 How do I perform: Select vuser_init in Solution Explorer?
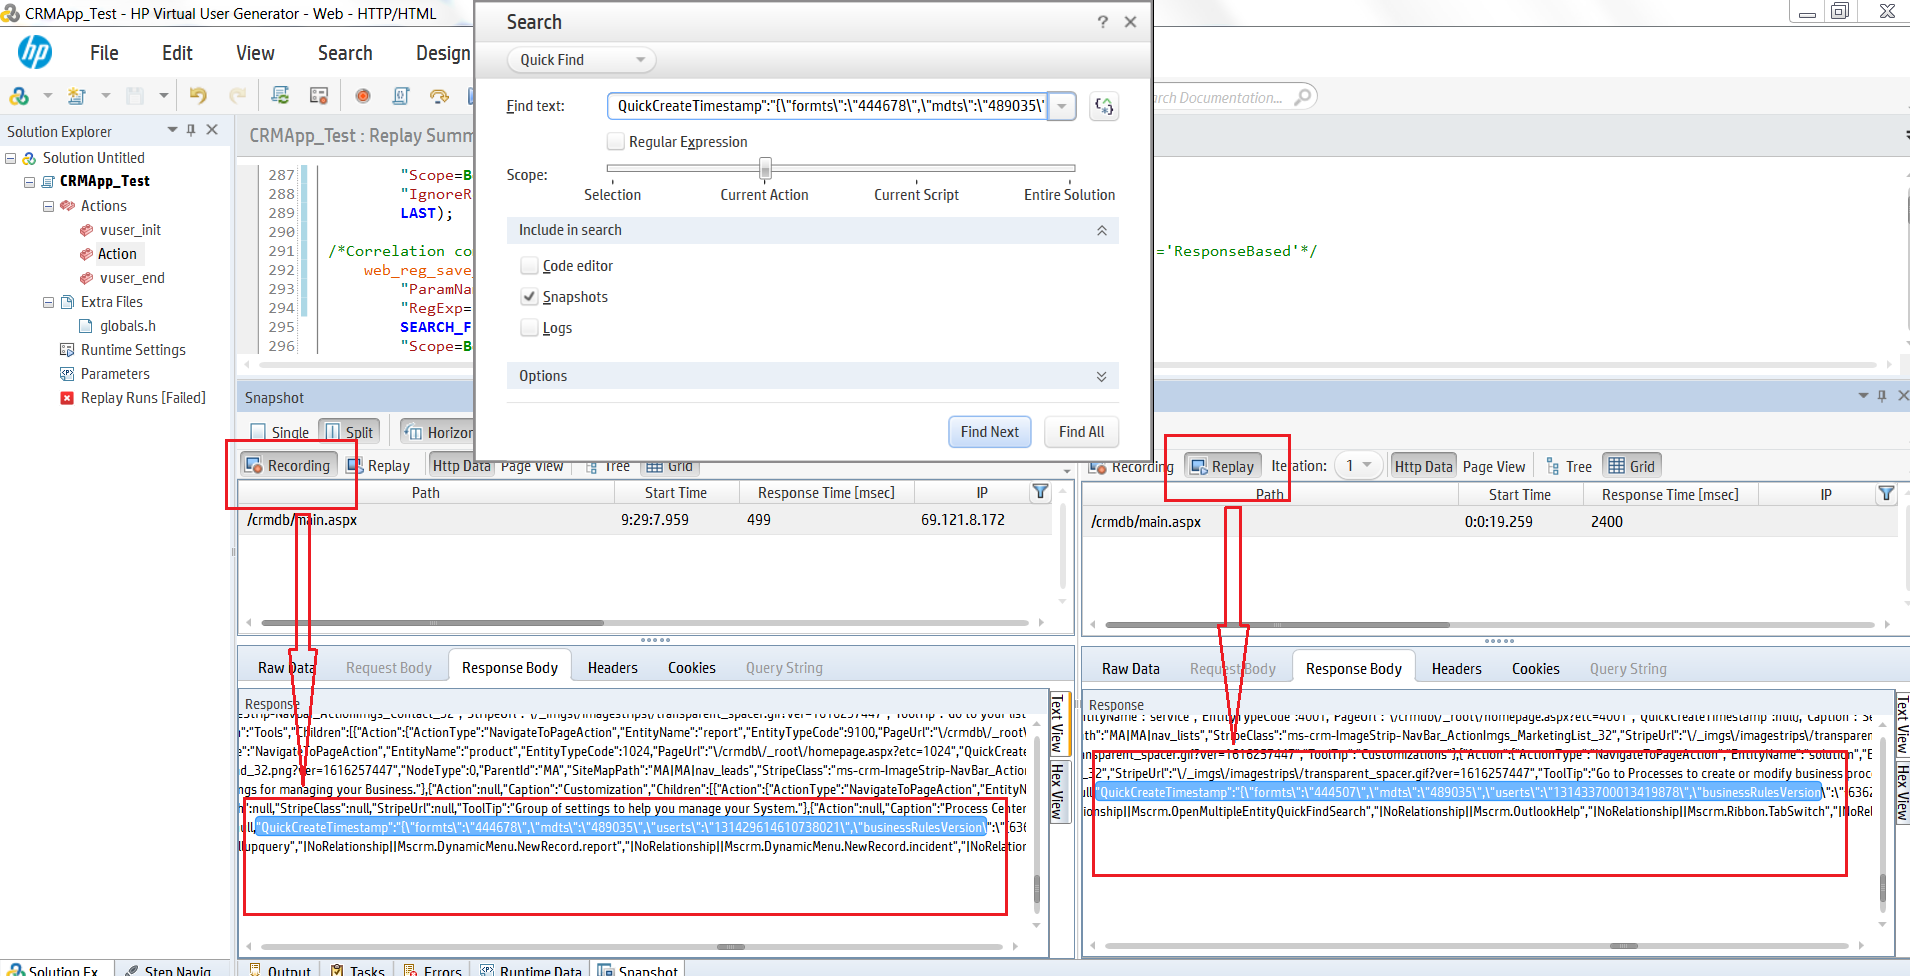130,230
